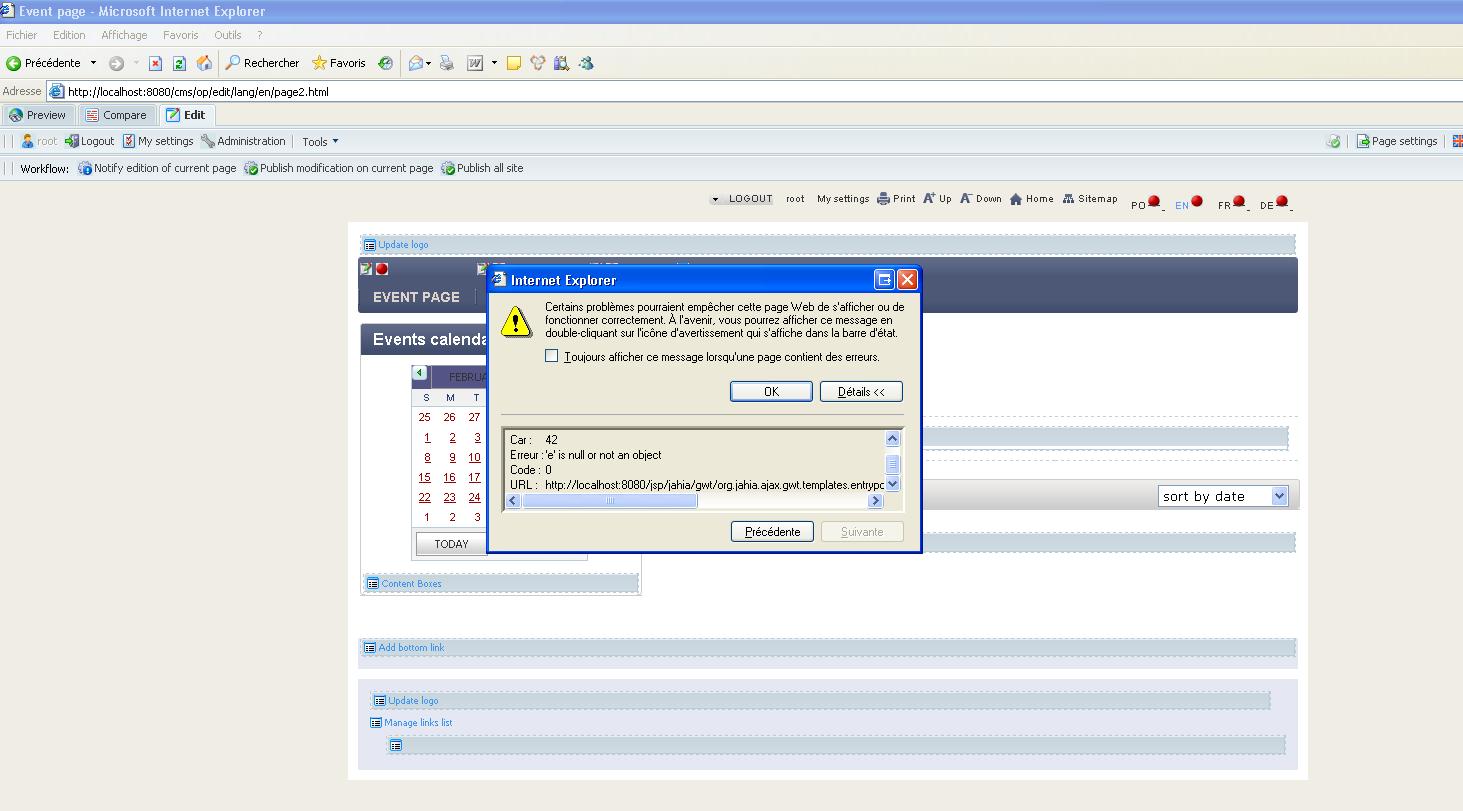The height and width of the screenshot is (811, 1463).
Task: Click the Mail envelope icon
Action: tap(416, 63)
